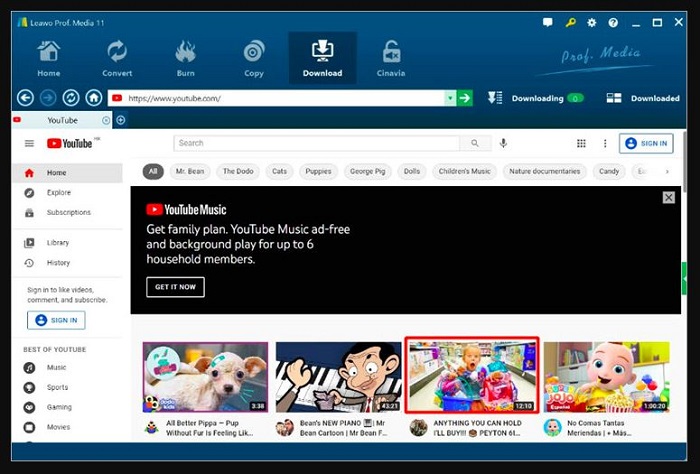
Task: Click SIGN IN button in sidebar
Action: (56, 320)
